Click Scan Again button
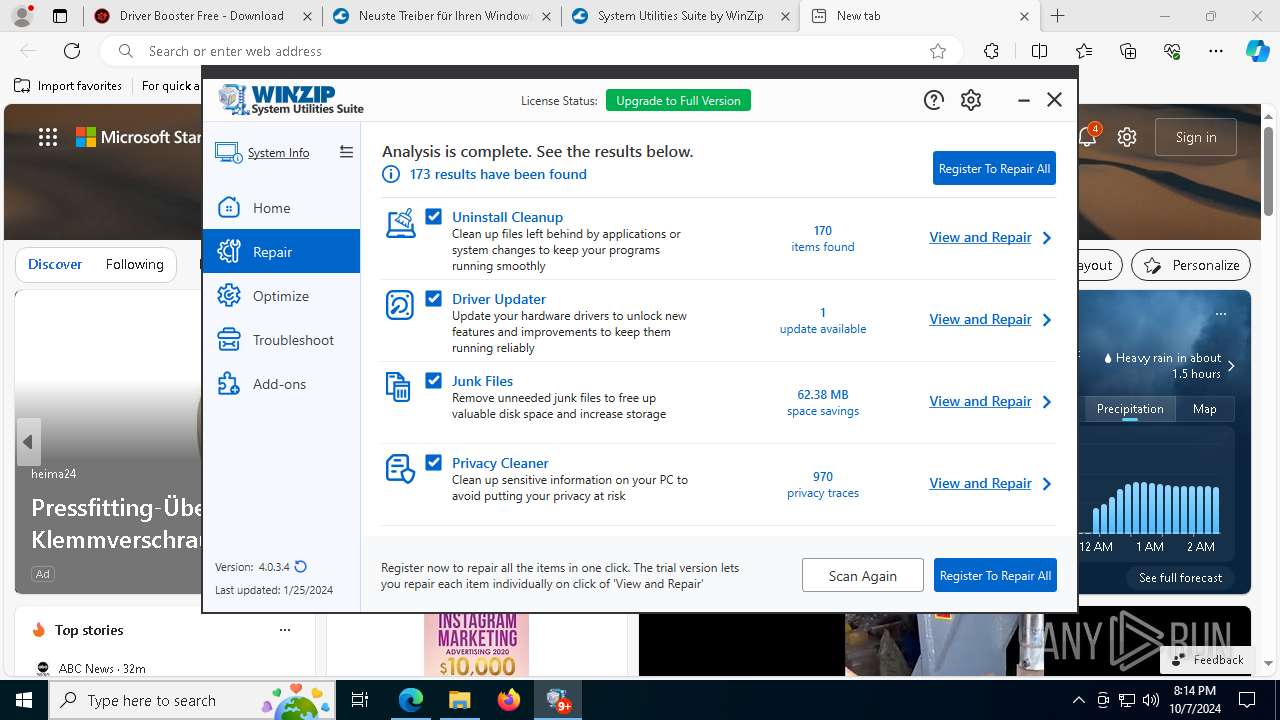The image size is (1280, 720). (862, 576)
